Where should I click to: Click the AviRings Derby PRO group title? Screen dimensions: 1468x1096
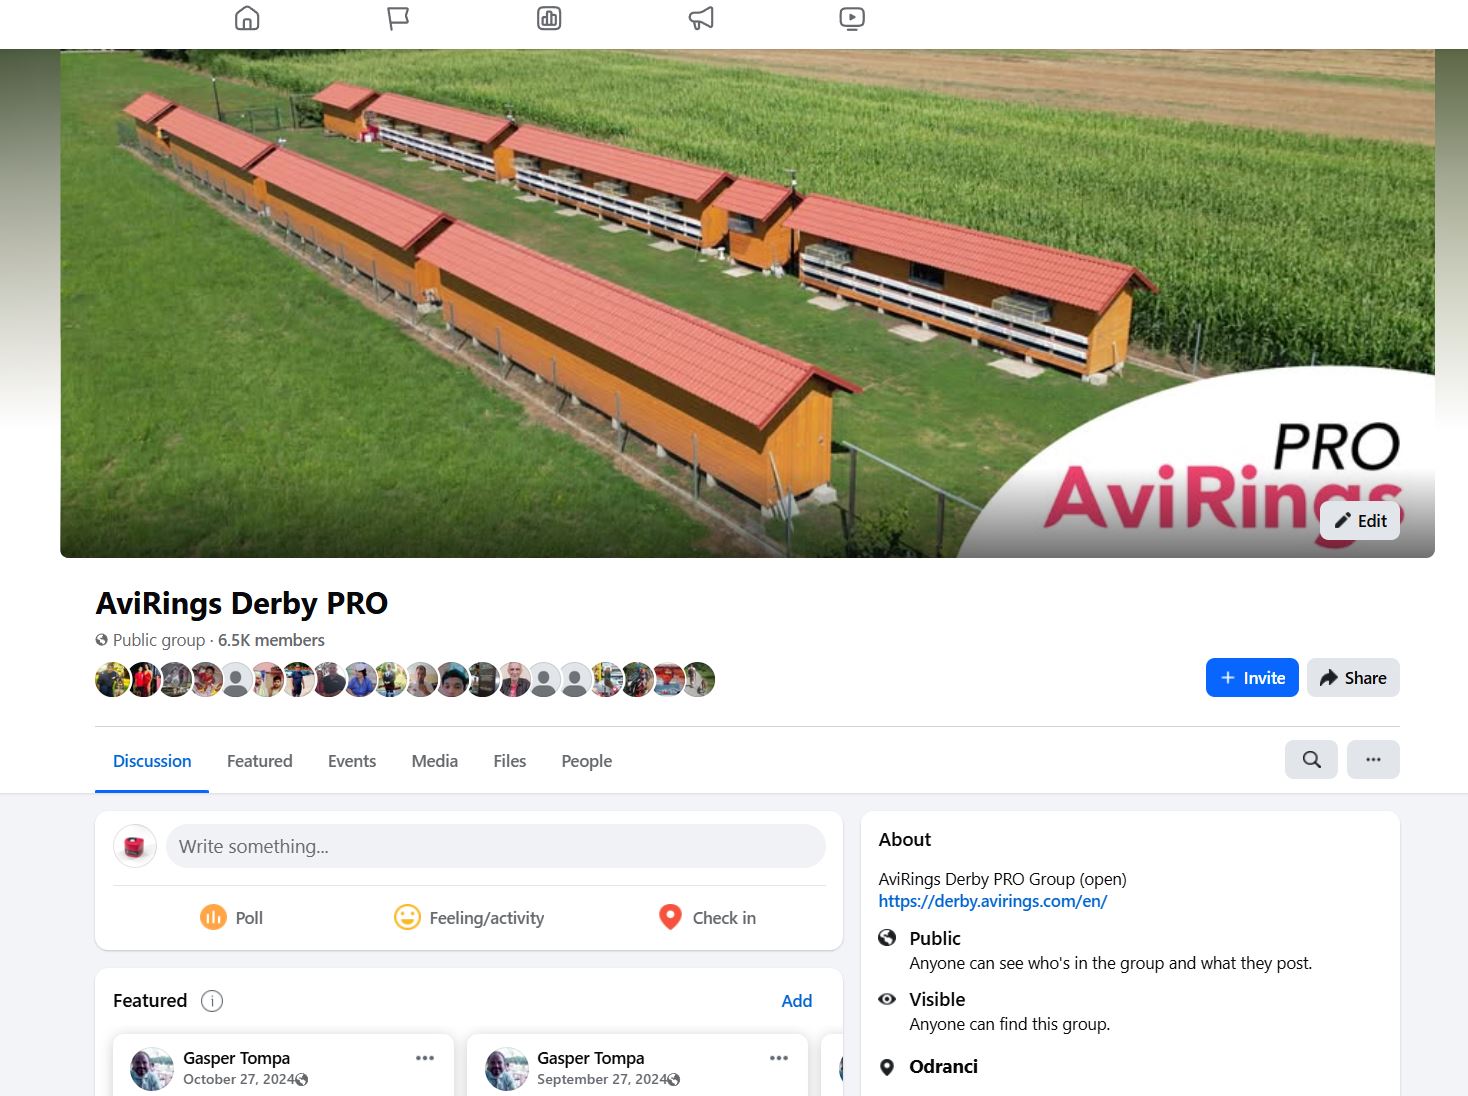pos(242,603)
